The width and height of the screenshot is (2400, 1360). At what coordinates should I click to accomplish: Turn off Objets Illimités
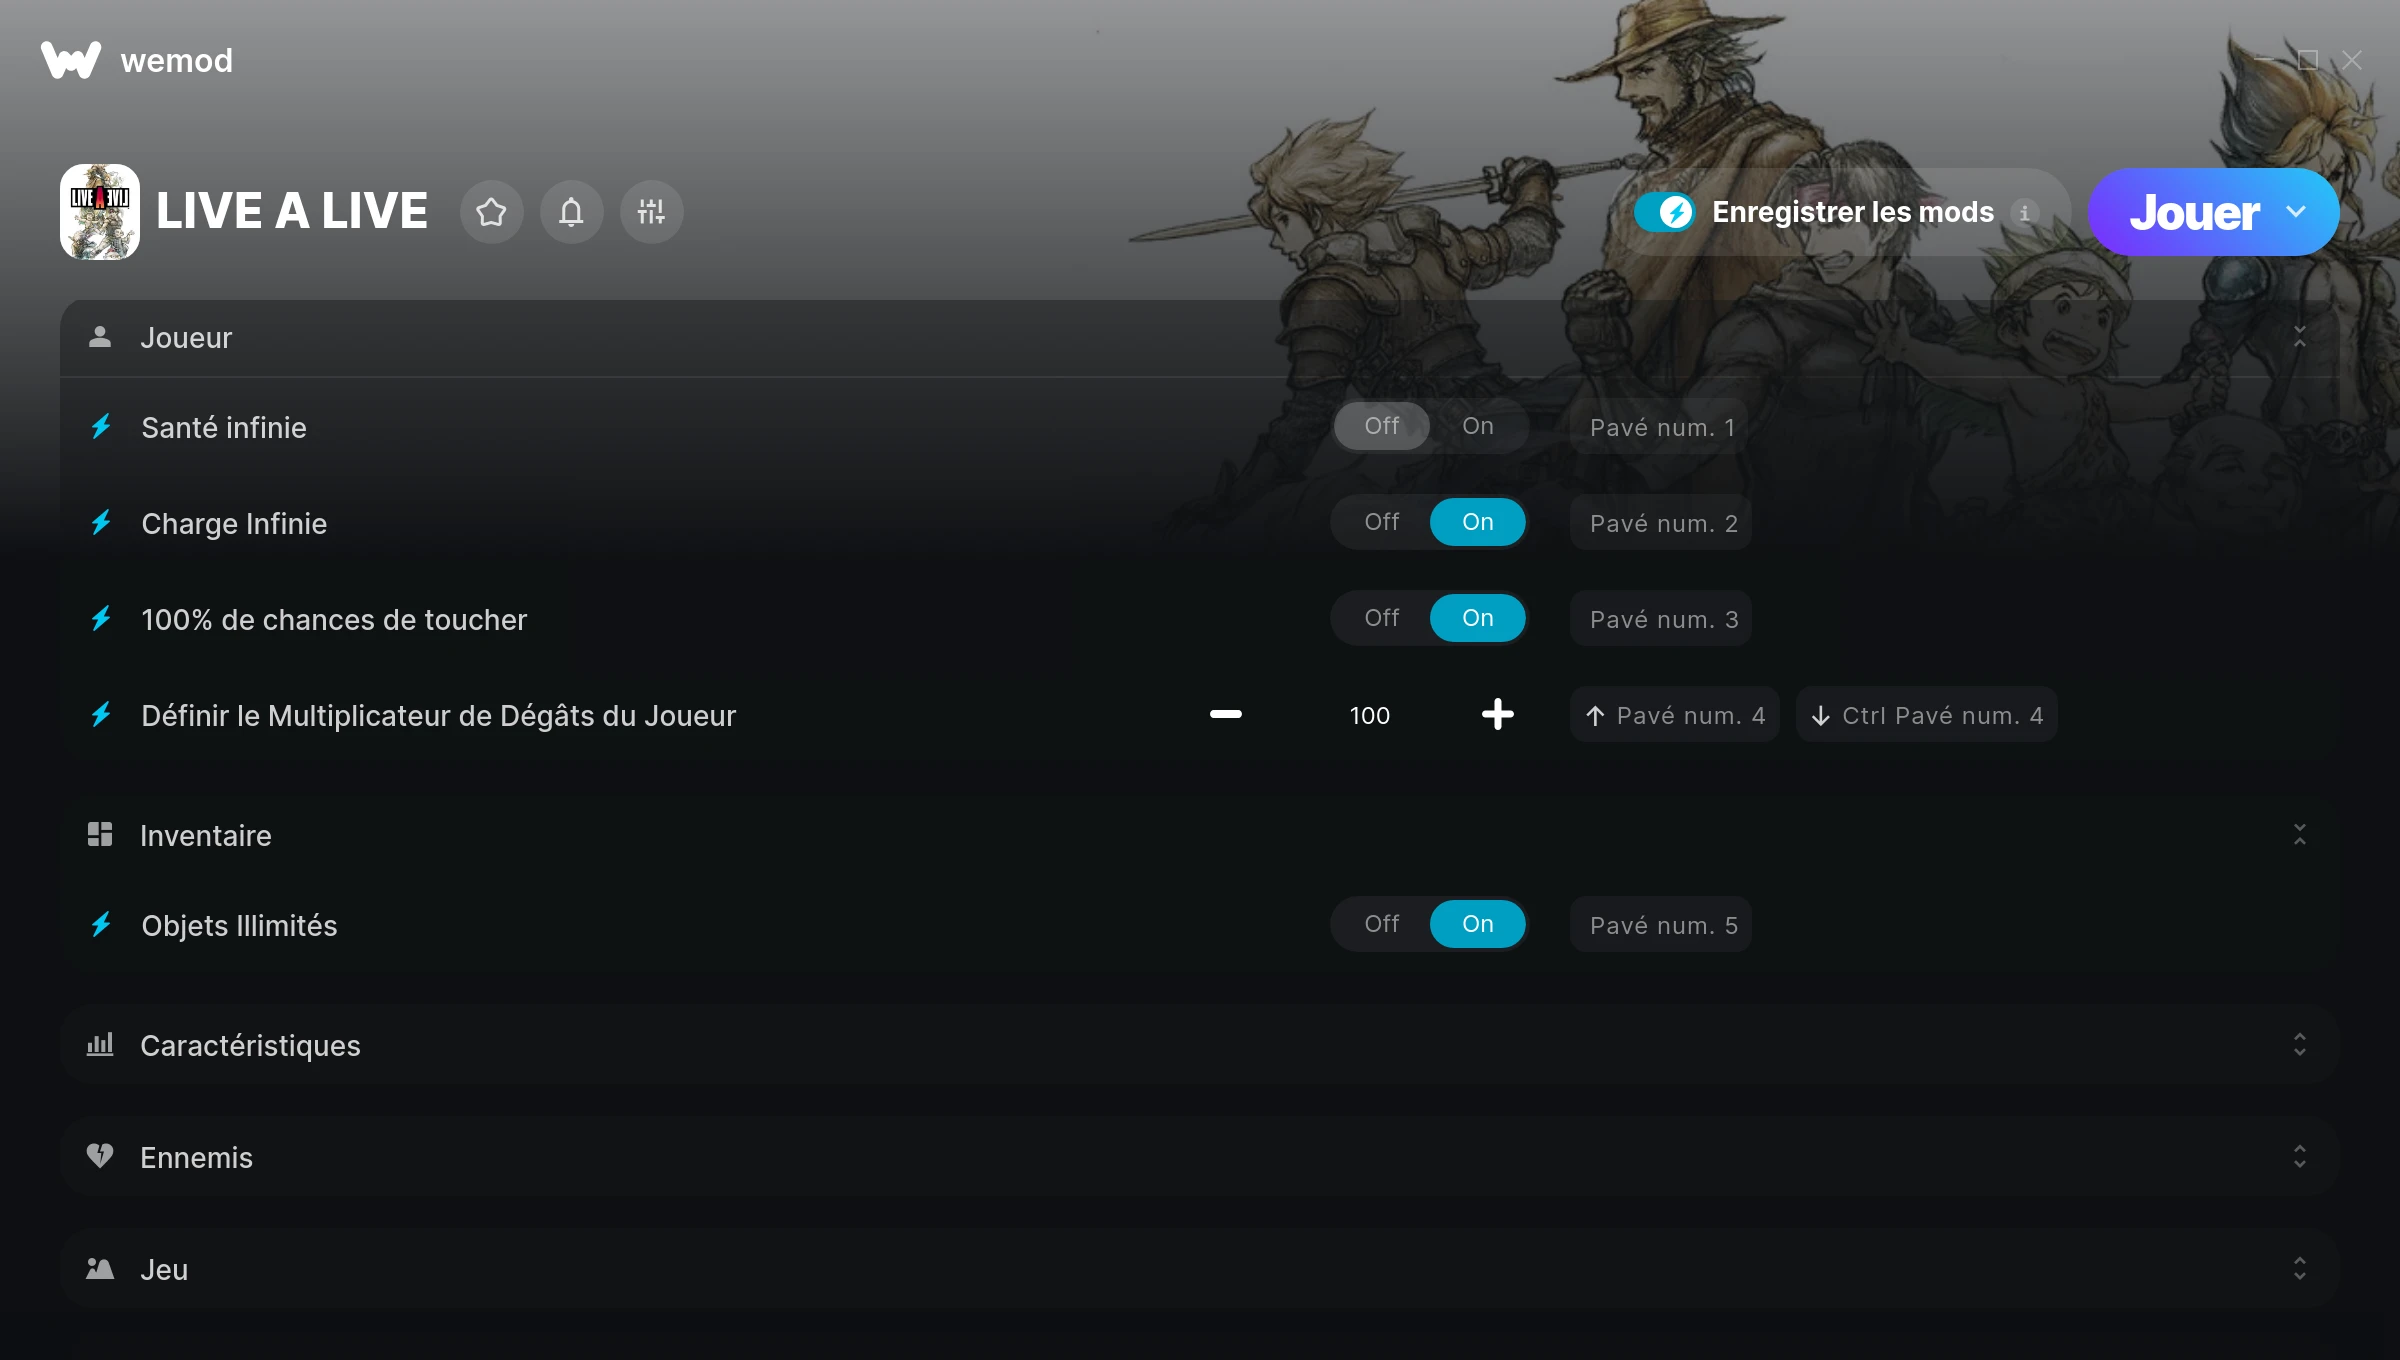(1382, 924)
